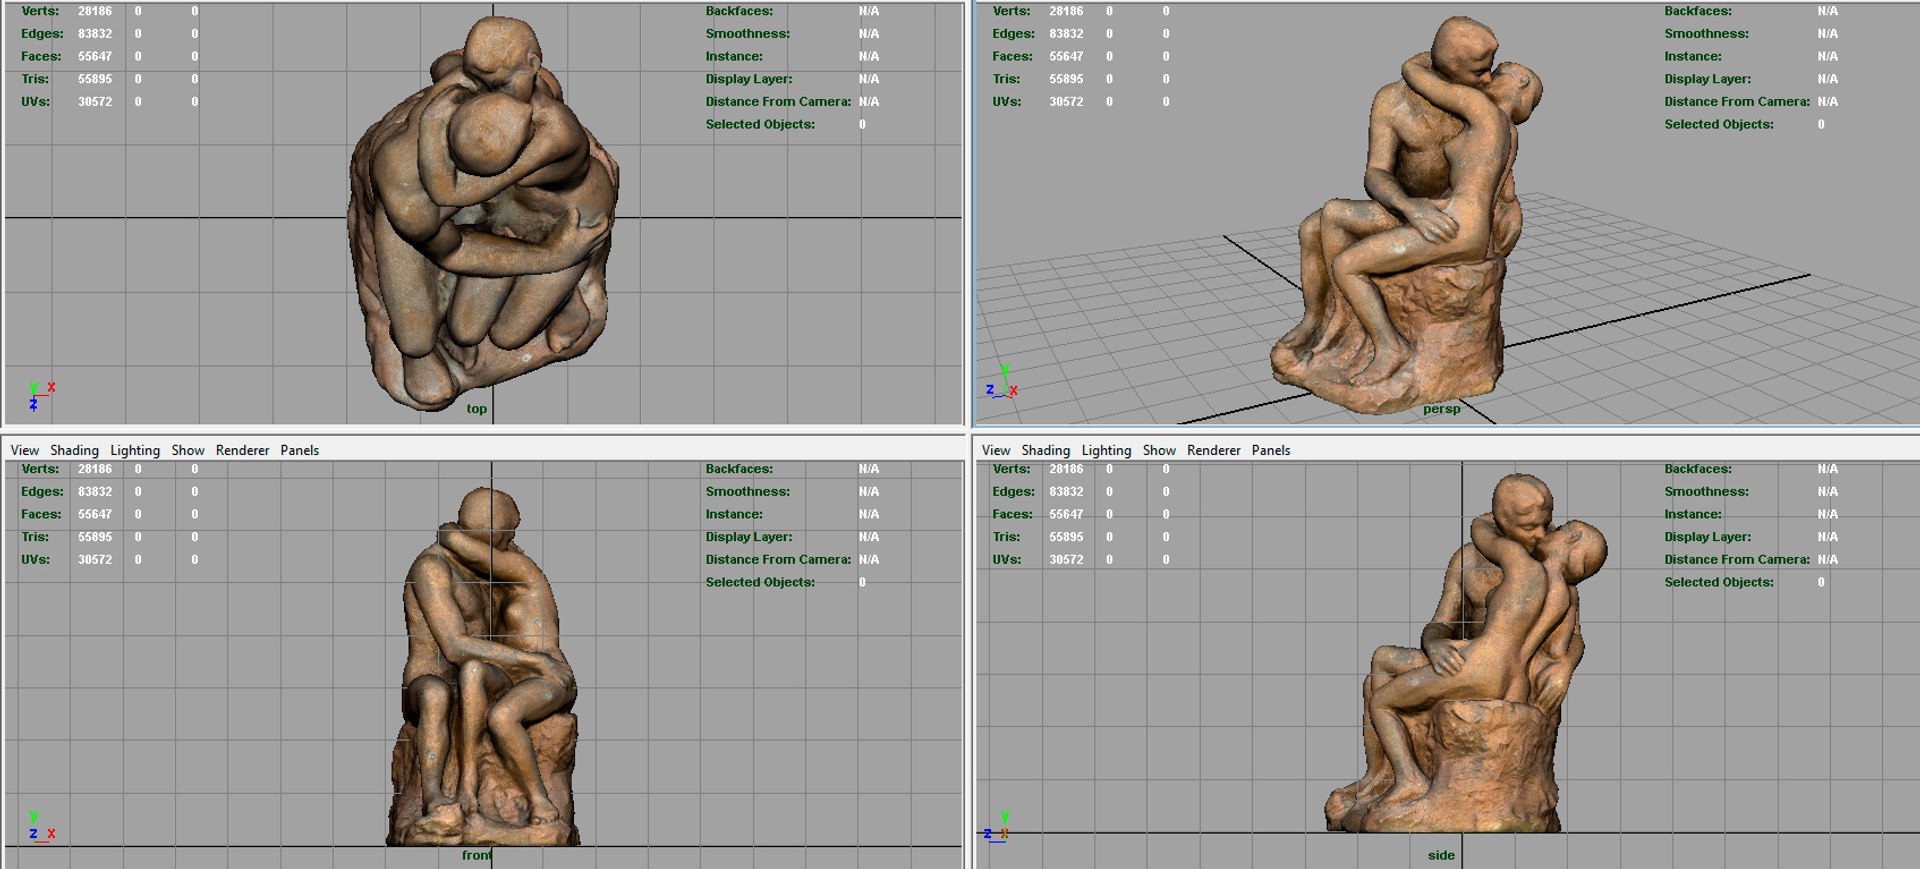Open Lighting menu in the front viewport
This screenshot has height=869, width=1920.
pos(135,450)
